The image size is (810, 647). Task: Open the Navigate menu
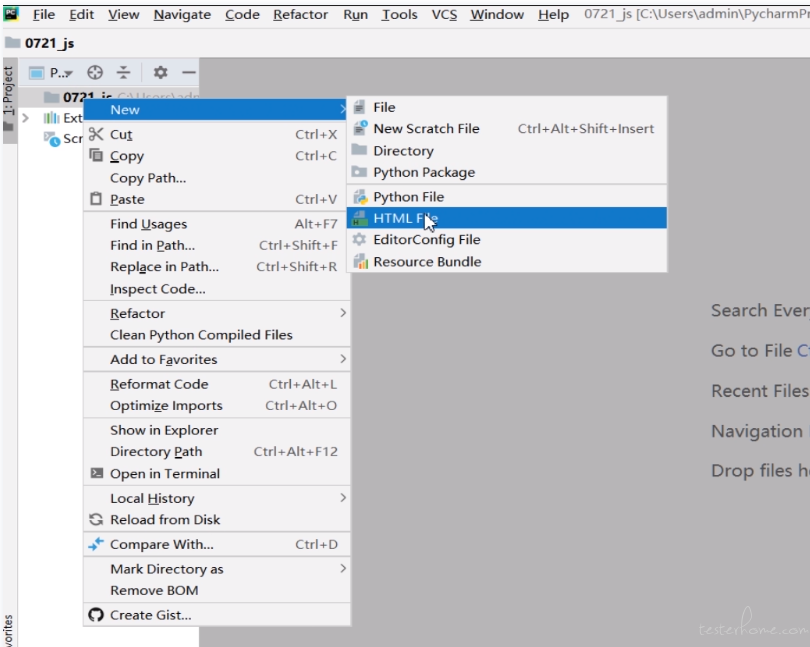pos(182,14)
